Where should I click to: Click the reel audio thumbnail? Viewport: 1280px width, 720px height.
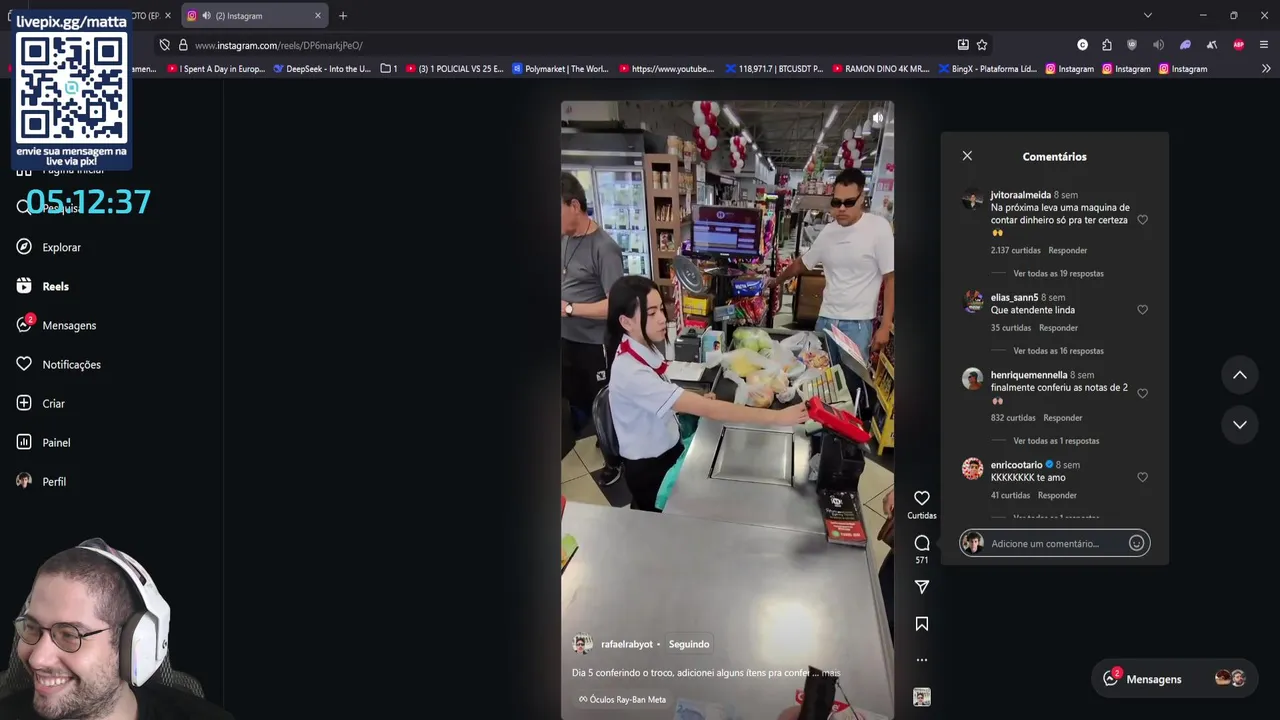click(922, 697)
